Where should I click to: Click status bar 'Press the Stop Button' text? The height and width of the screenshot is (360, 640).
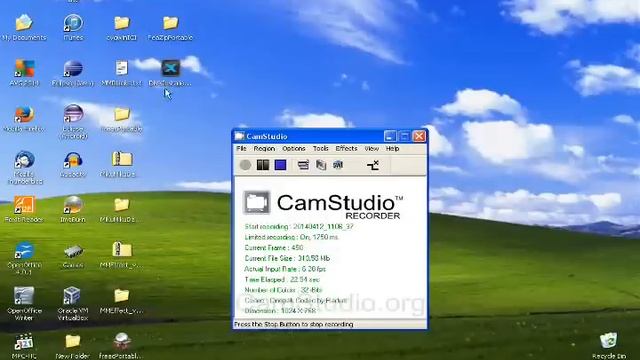(x=293, y=324)
